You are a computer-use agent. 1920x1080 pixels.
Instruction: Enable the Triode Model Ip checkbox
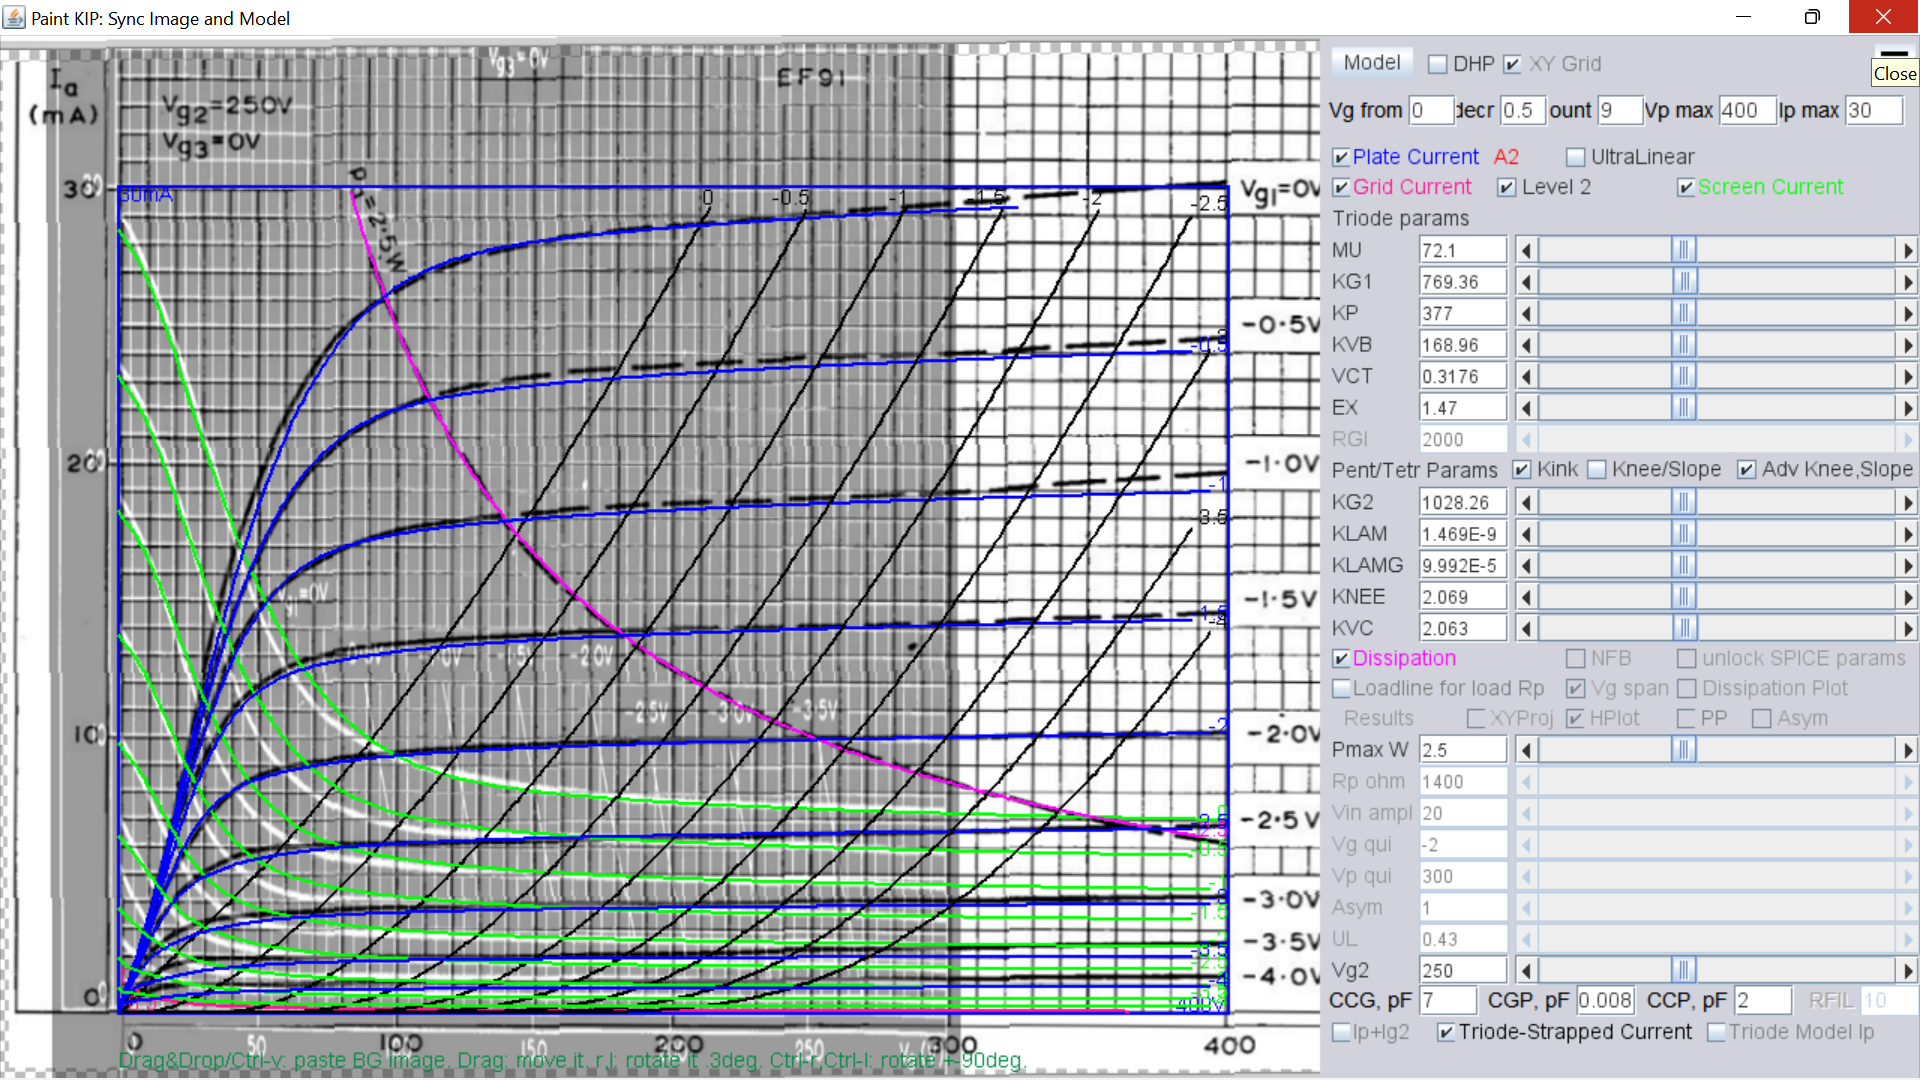1716,1032
